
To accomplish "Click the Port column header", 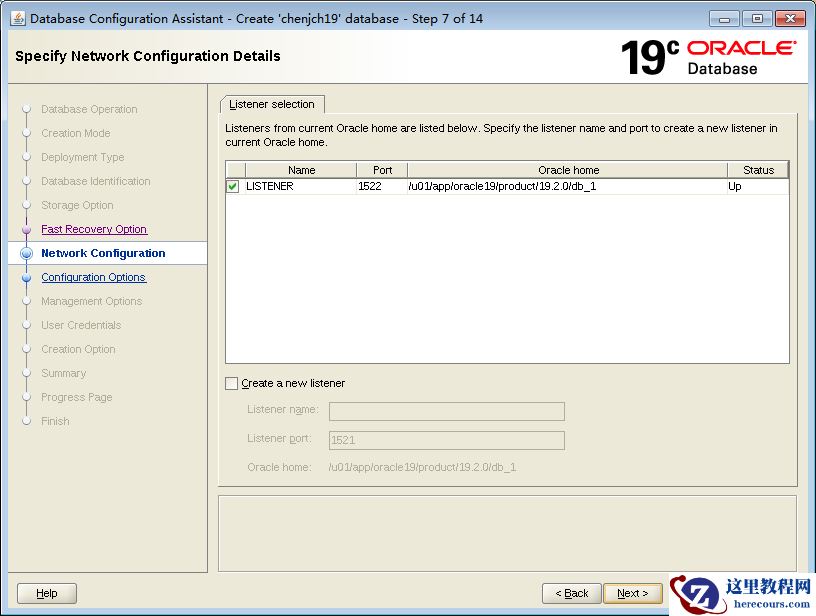I will click(382, 170).
